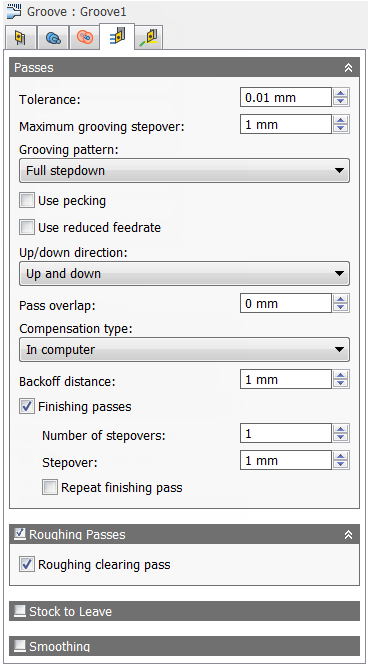Open the Radii tab icon
Viewport: 368px width, 664px height.
click(x=84, y=38)
